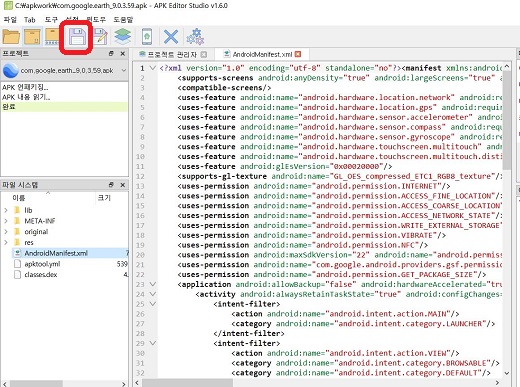Click line 30 action VIEW text

pyautogui.click(x=345, y=353)
